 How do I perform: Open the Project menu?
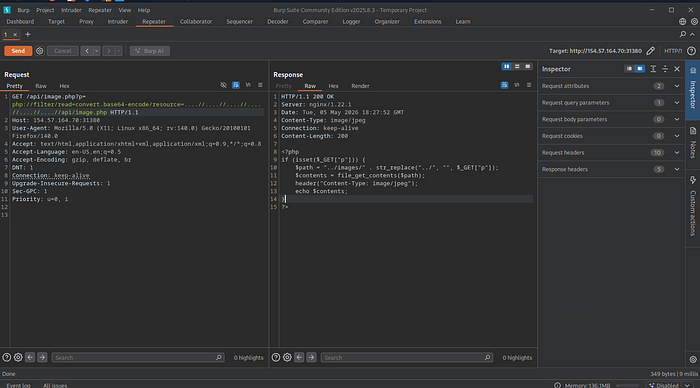[x=45, y=10]
